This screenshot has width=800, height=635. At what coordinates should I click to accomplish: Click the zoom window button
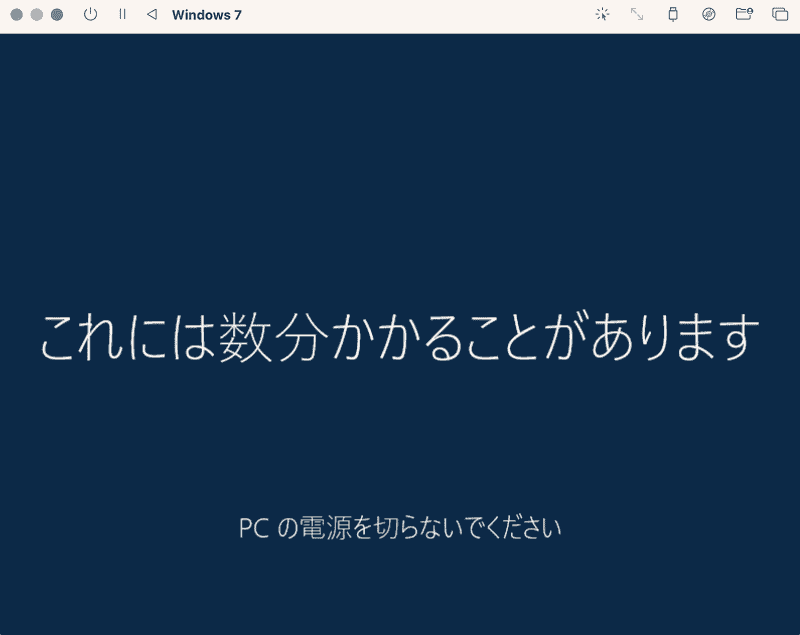pos(57,15)
